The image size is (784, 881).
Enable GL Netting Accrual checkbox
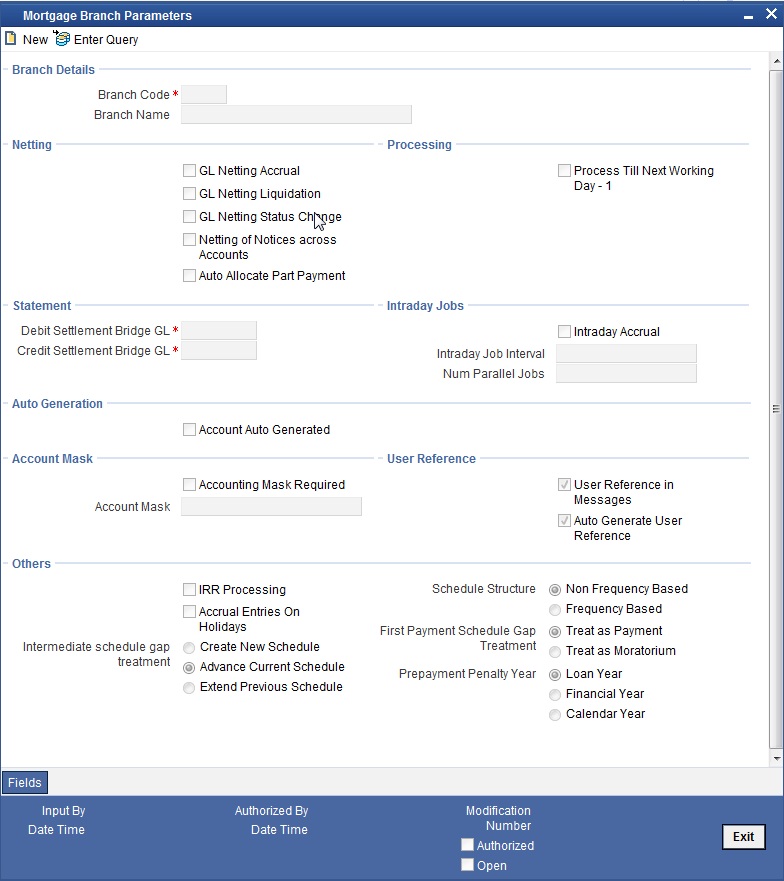click(x=189, y=170)
